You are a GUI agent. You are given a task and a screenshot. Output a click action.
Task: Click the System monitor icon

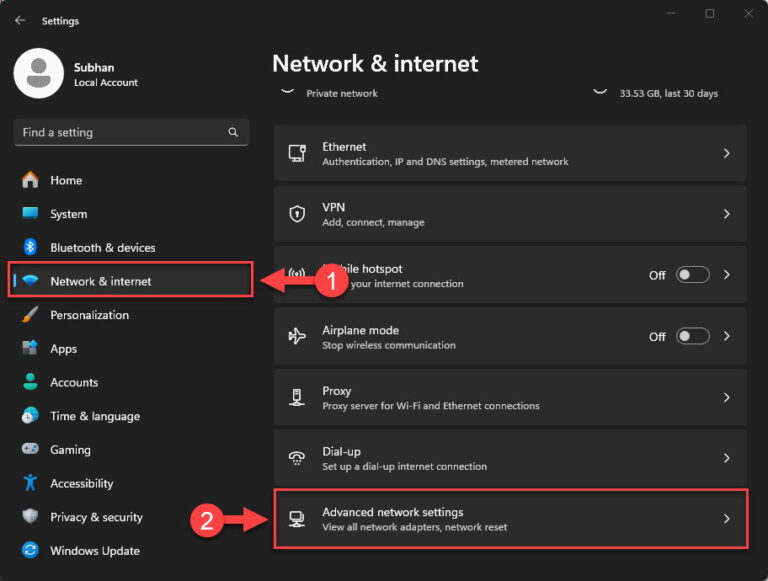click(x=30, y=213)
